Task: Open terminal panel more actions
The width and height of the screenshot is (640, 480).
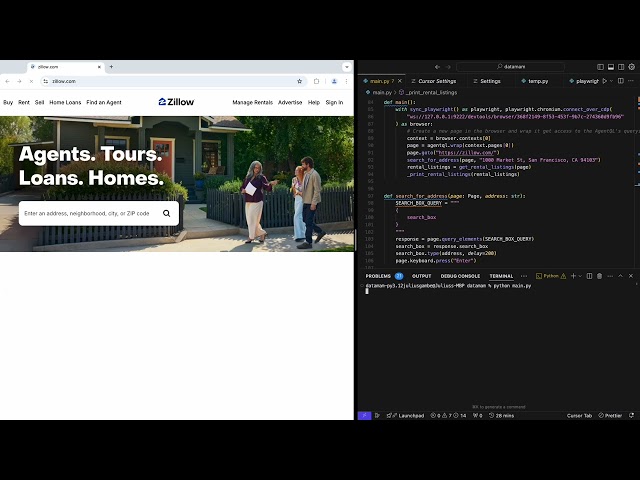Action: tap(610, 276)
